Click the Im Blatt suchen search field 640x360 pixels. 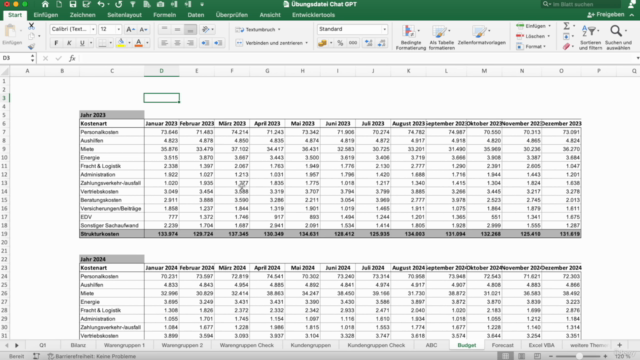click(x=581, y=4)
